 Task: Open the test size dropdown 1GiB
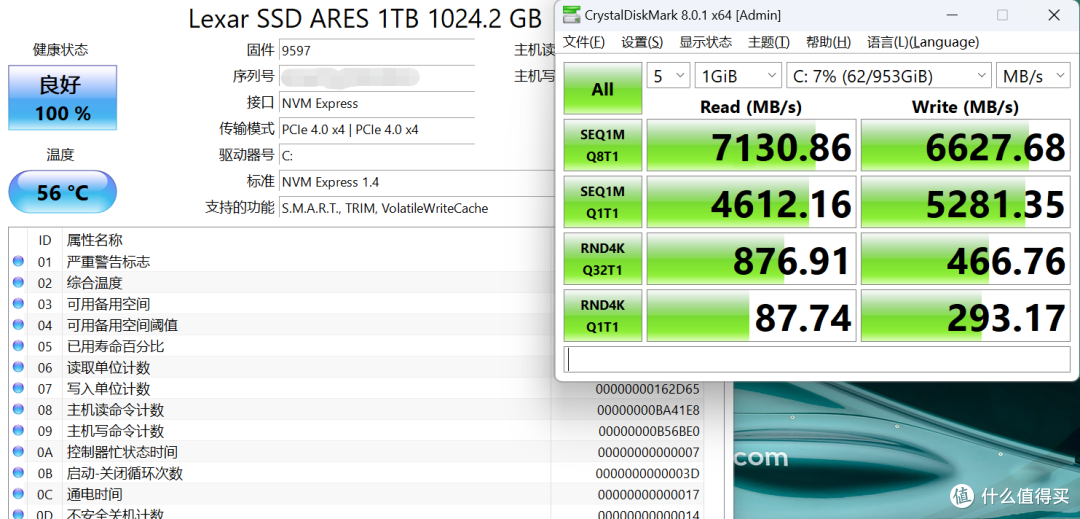(x=738, y=76)
